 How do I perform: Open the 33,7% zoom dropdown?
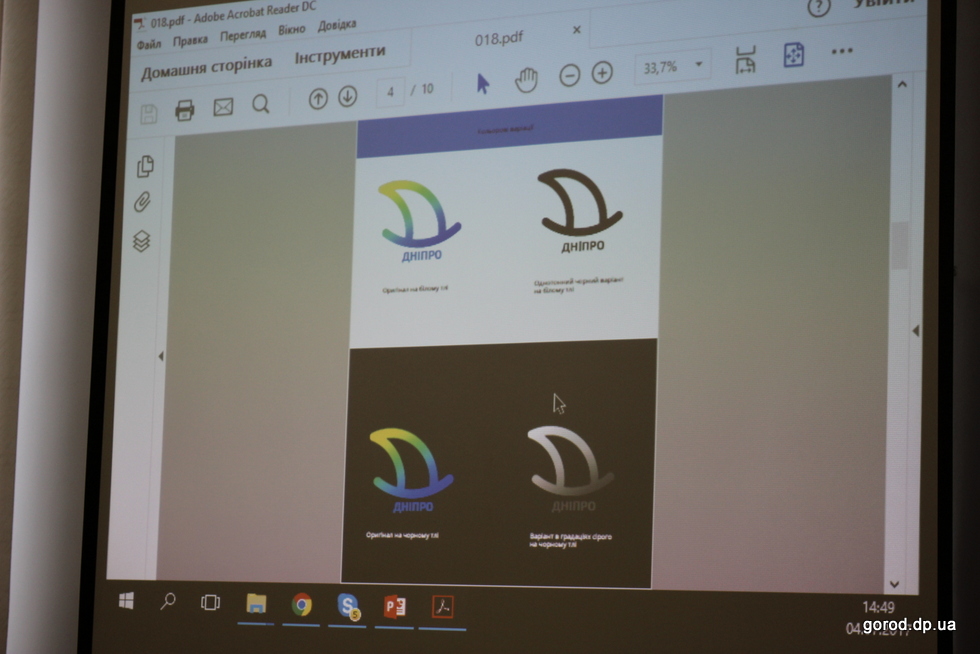[x=672, y=66]
